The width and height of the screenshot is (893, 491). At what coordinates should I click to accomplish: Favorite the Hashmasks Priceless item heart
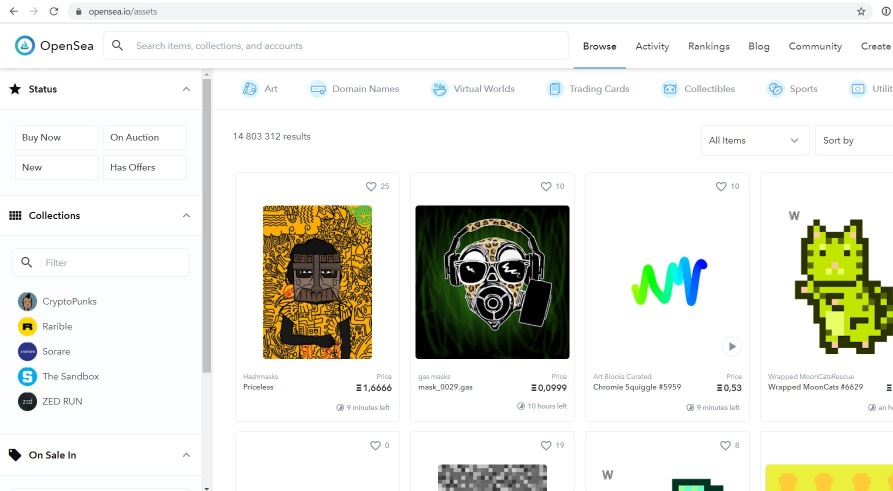click(371, 186)
